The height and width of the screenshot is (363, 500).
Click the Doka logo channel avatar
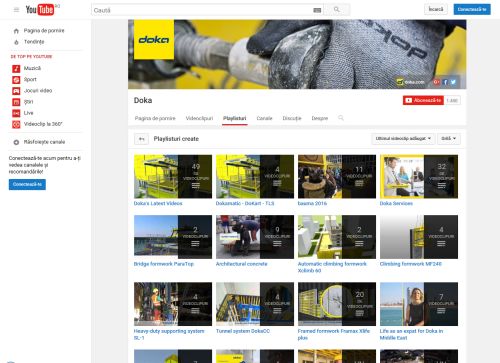click(x=154, y=39)
